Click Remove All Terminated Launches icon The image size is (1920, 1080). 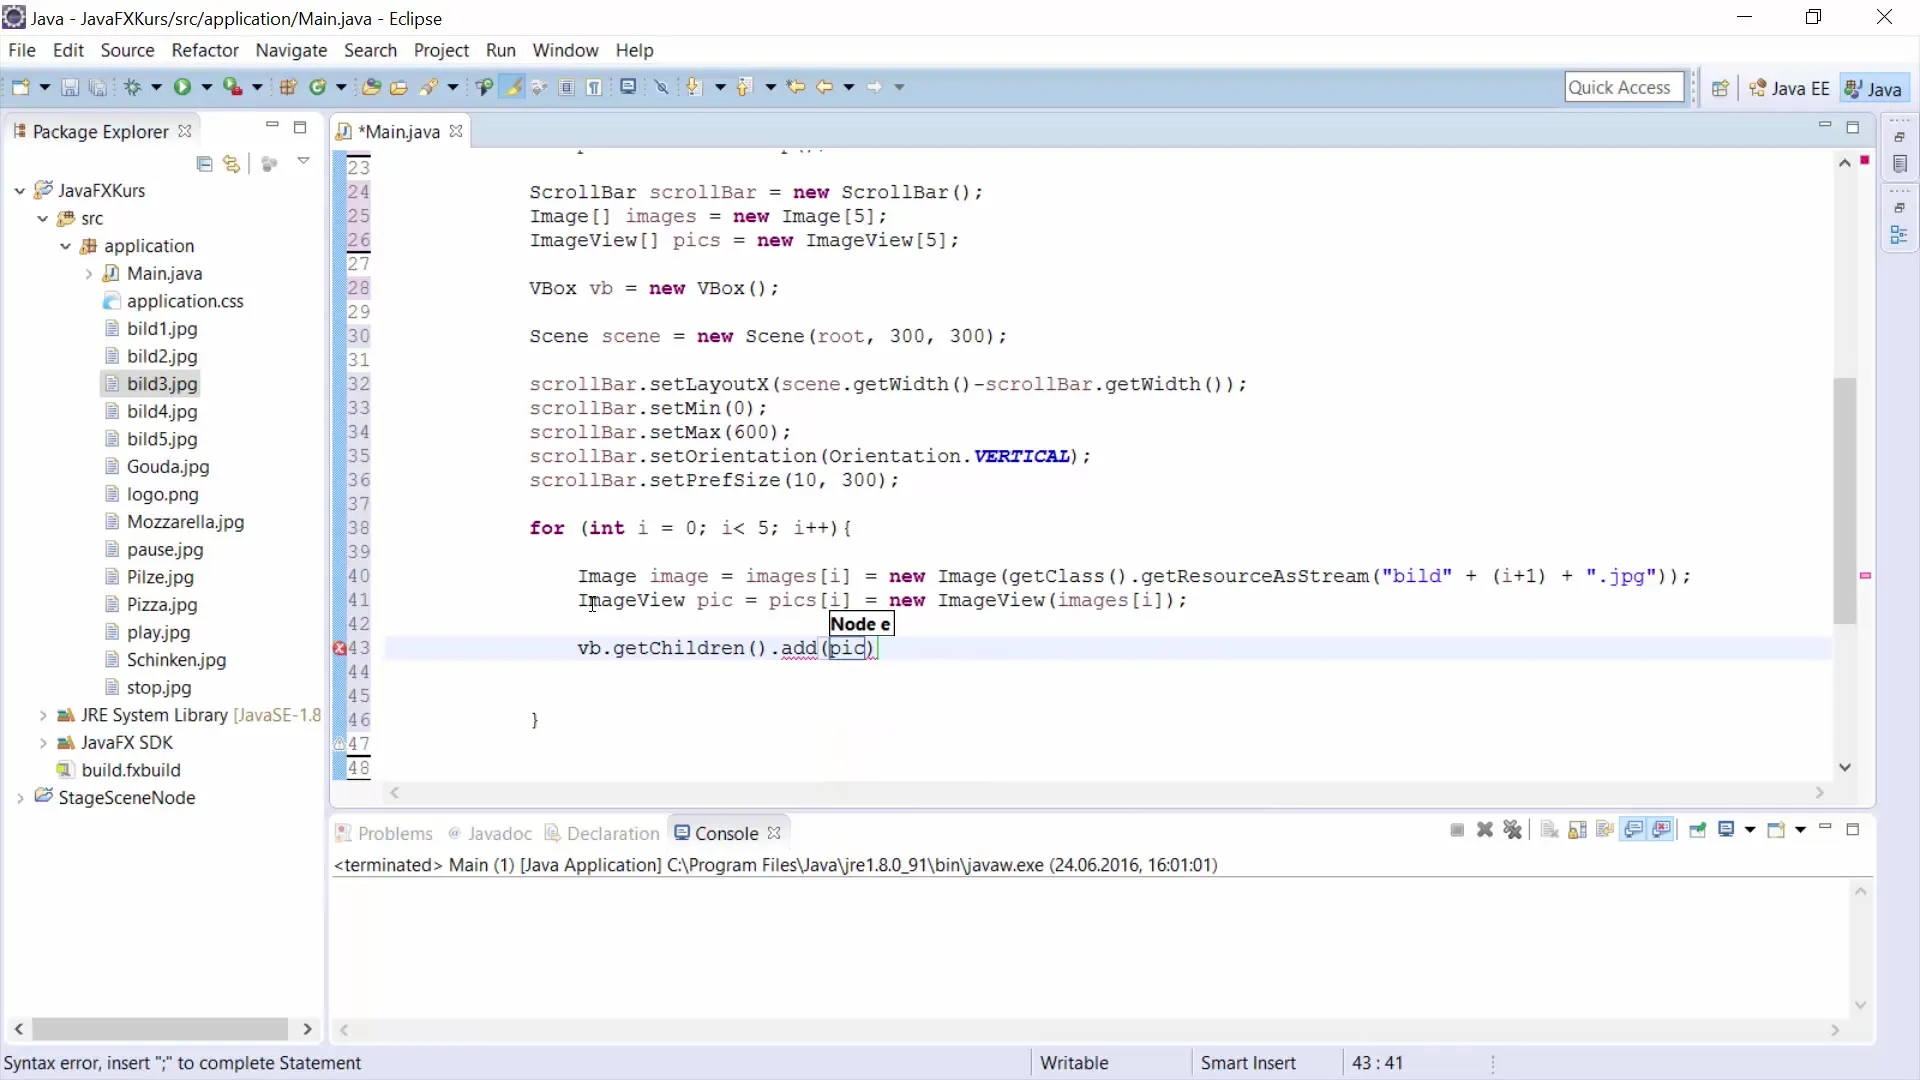[x=1513, y=830]
